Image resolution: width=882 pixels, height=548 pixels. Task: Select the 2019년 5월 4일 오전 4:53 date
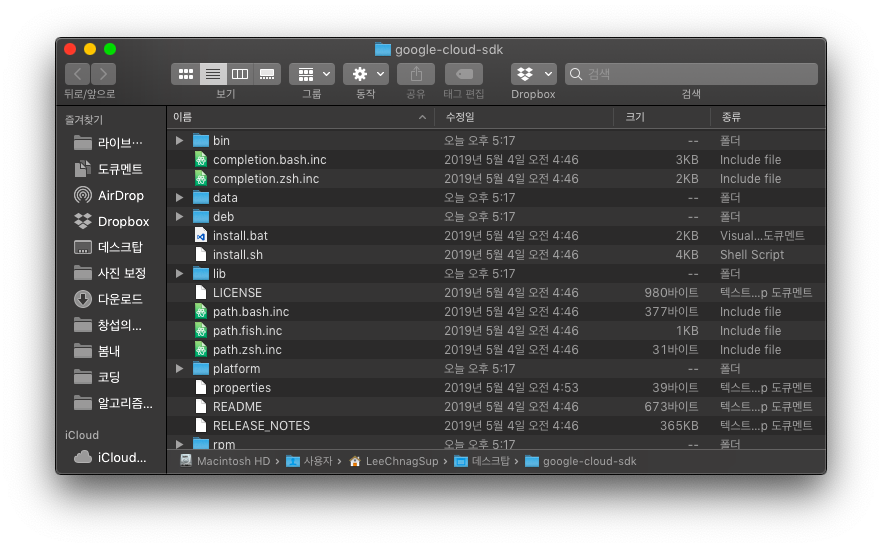pos(511,388)
